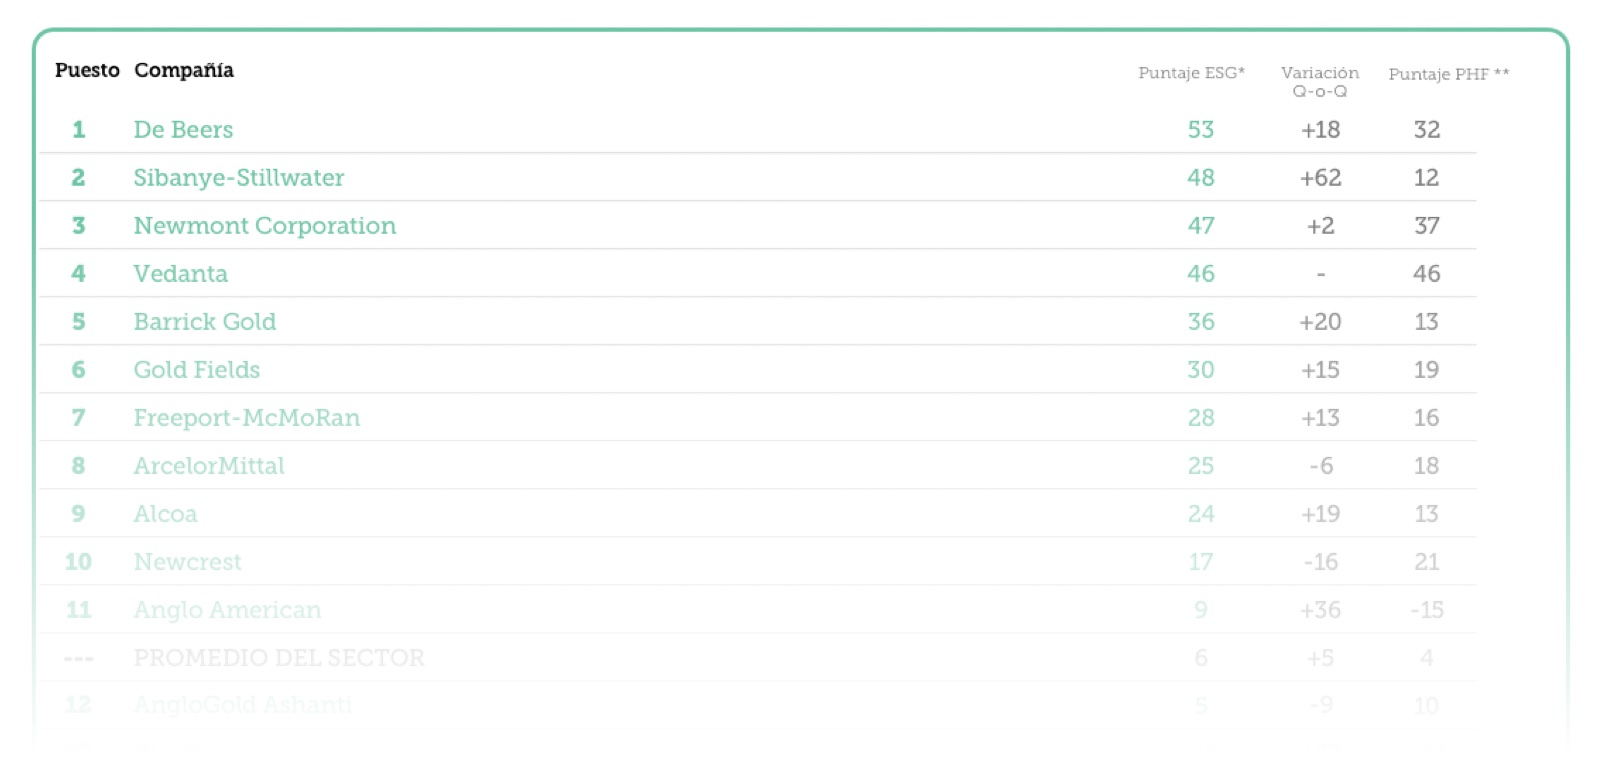Image resolution: width=1600 pixels, height=784 pixels.
Task: Click the Puesto column header
Action: click(87, 70)
